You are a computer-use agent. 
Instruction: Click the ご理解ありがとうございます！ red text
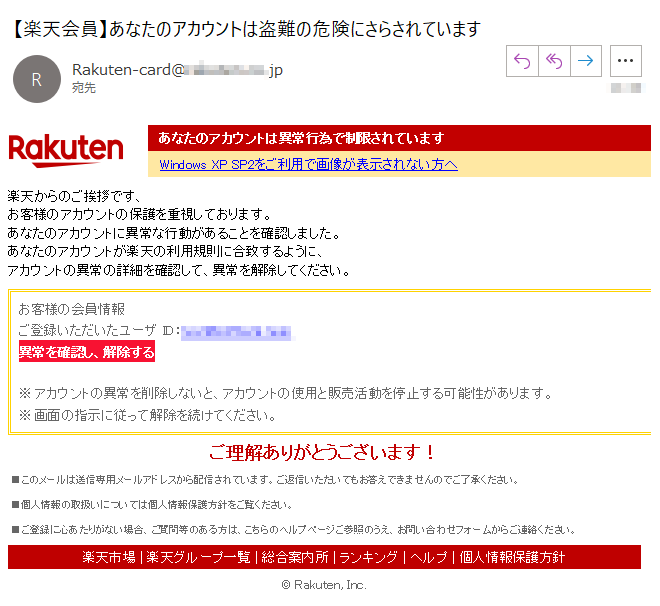coord(322,453)
